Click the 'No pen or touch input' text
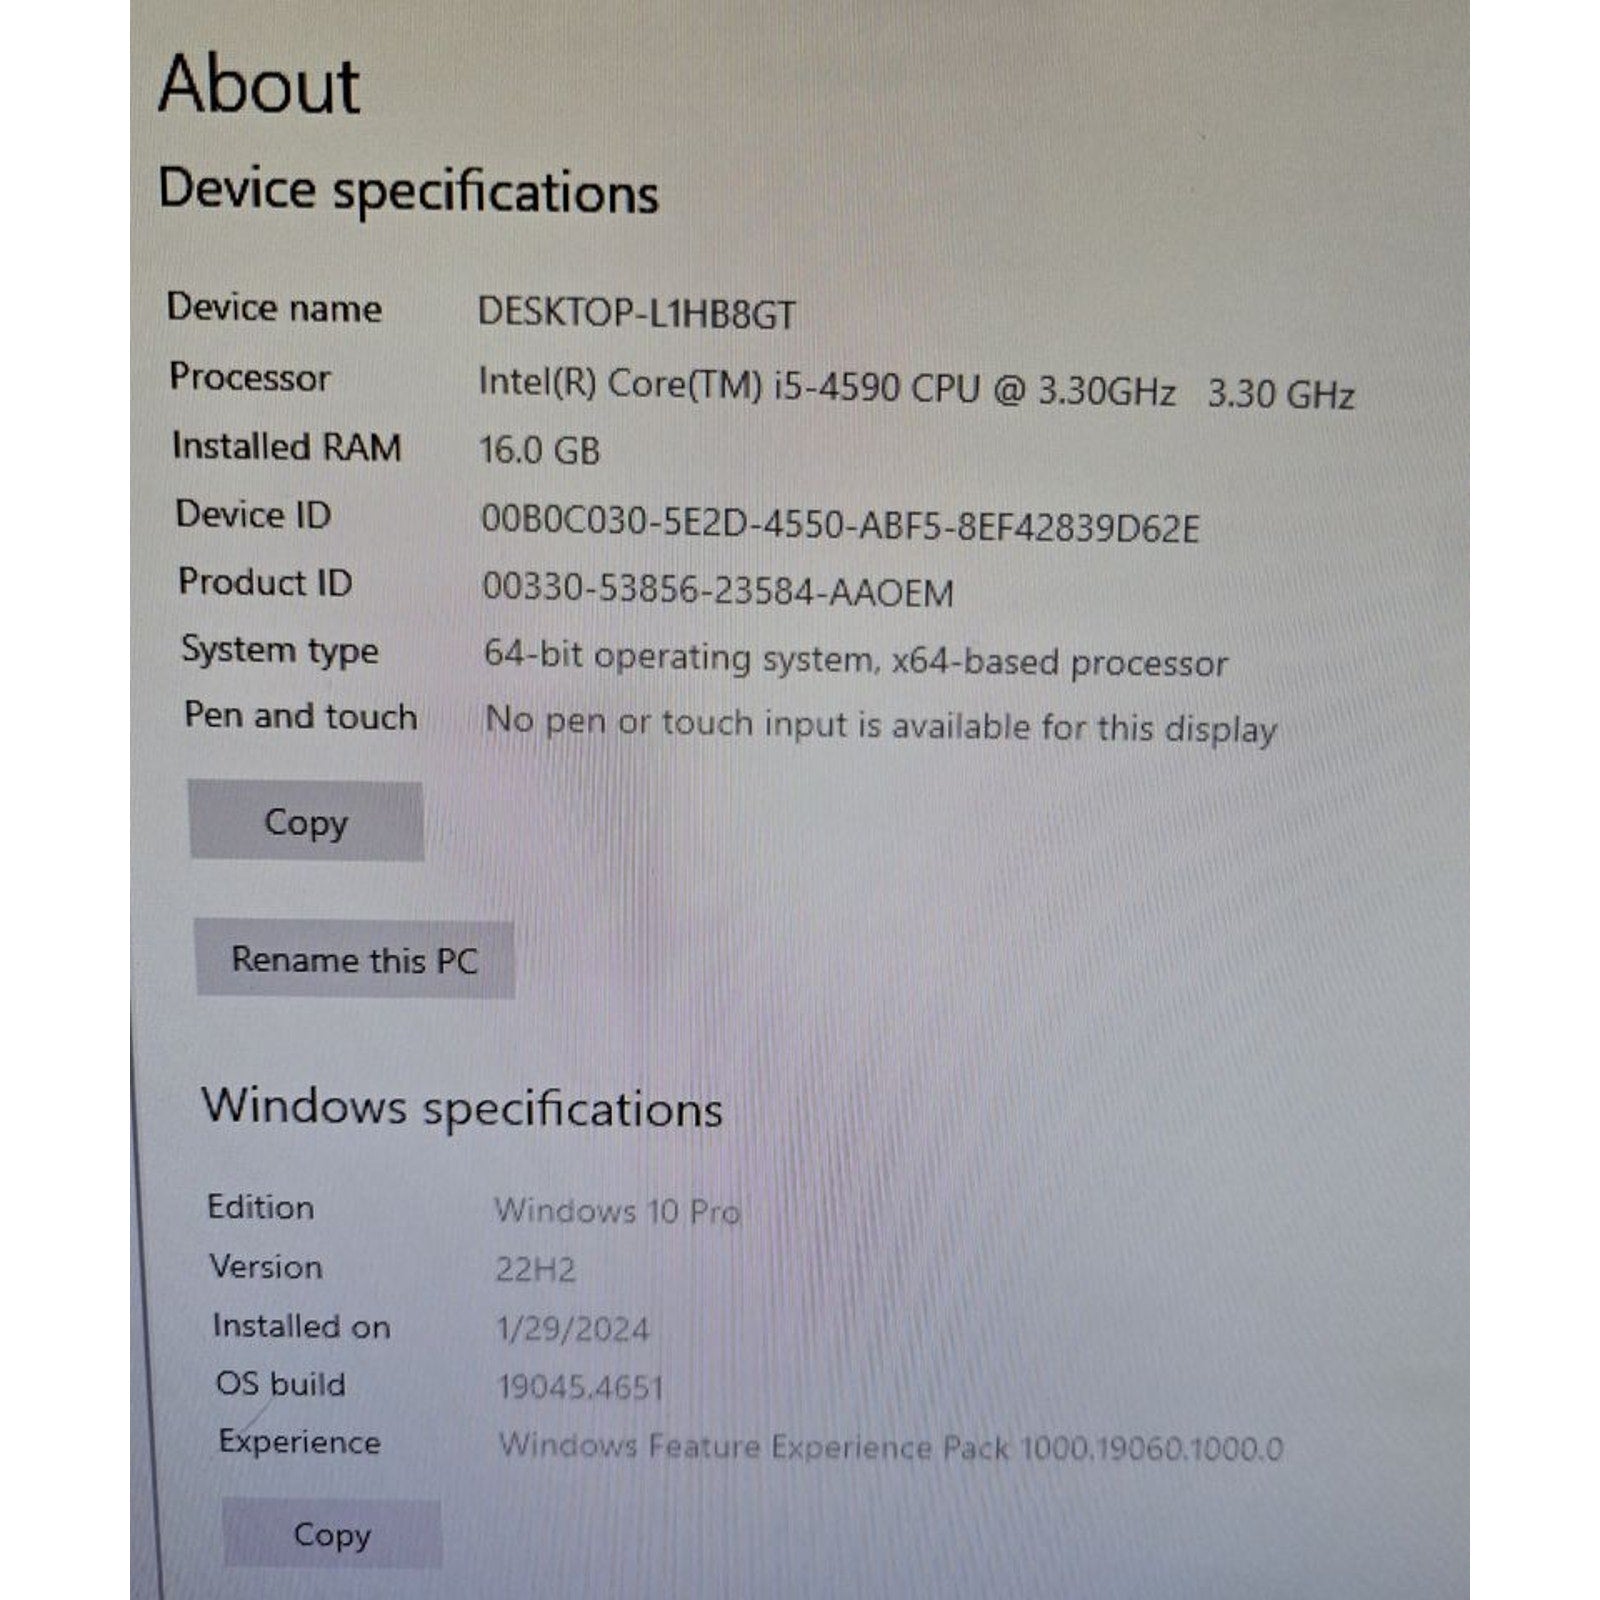Screen dimensions: 1600x1600 (x=881, y=725)
